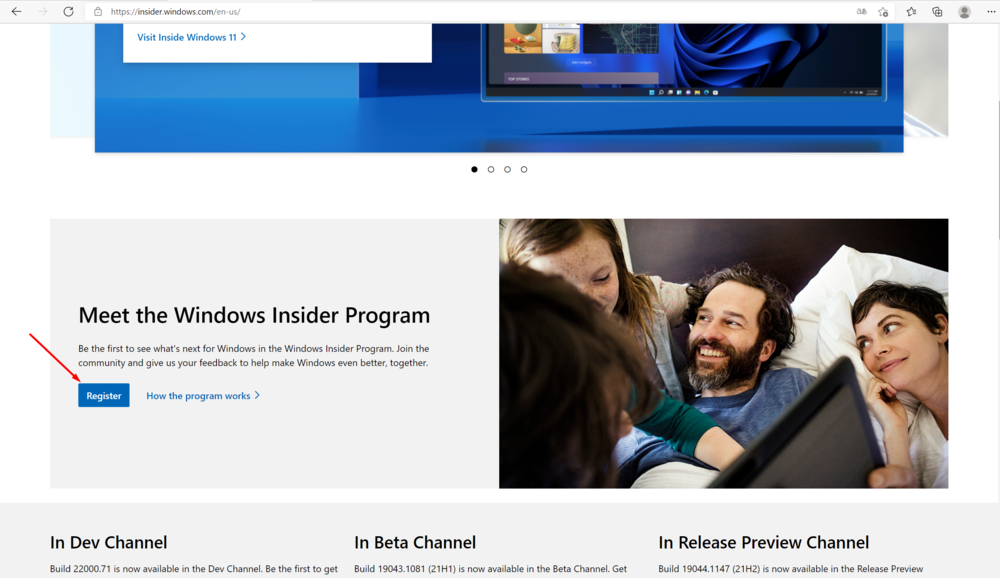Click the browser Back arrow
Viewport: 1000px width, 578px height.
point(16,12)
